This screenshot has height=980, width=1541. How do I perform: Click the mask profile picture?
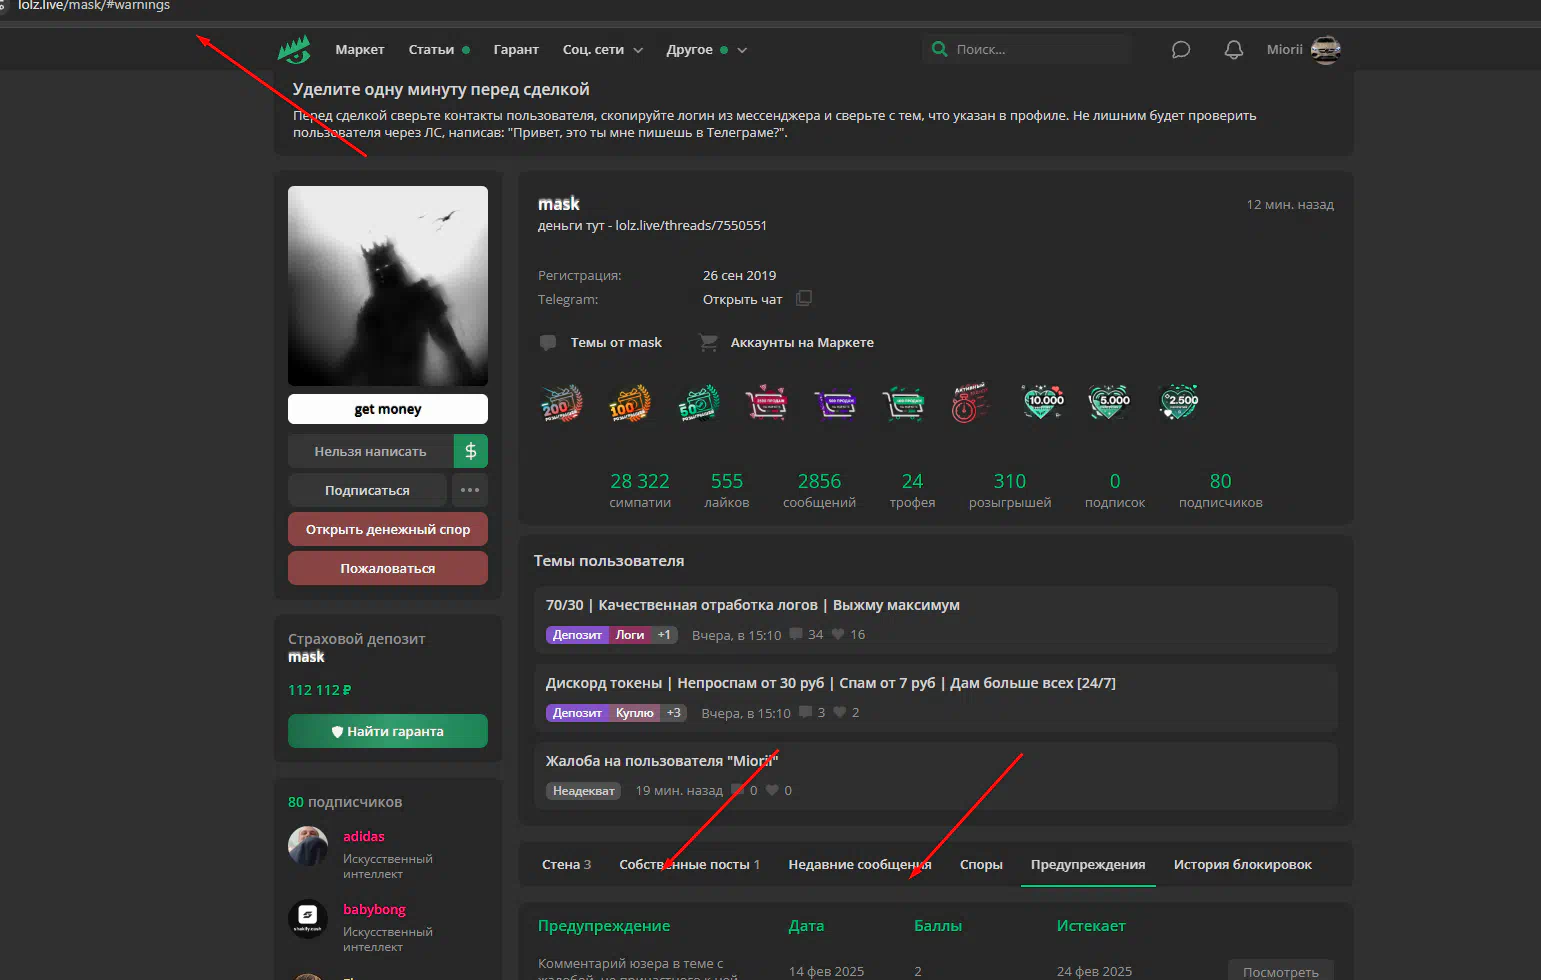[x=388, y=286]
